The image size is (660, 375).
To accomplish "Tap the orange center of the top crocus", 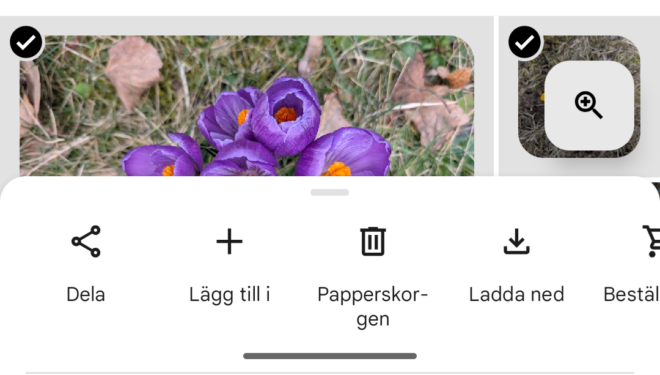I will 285,114.
